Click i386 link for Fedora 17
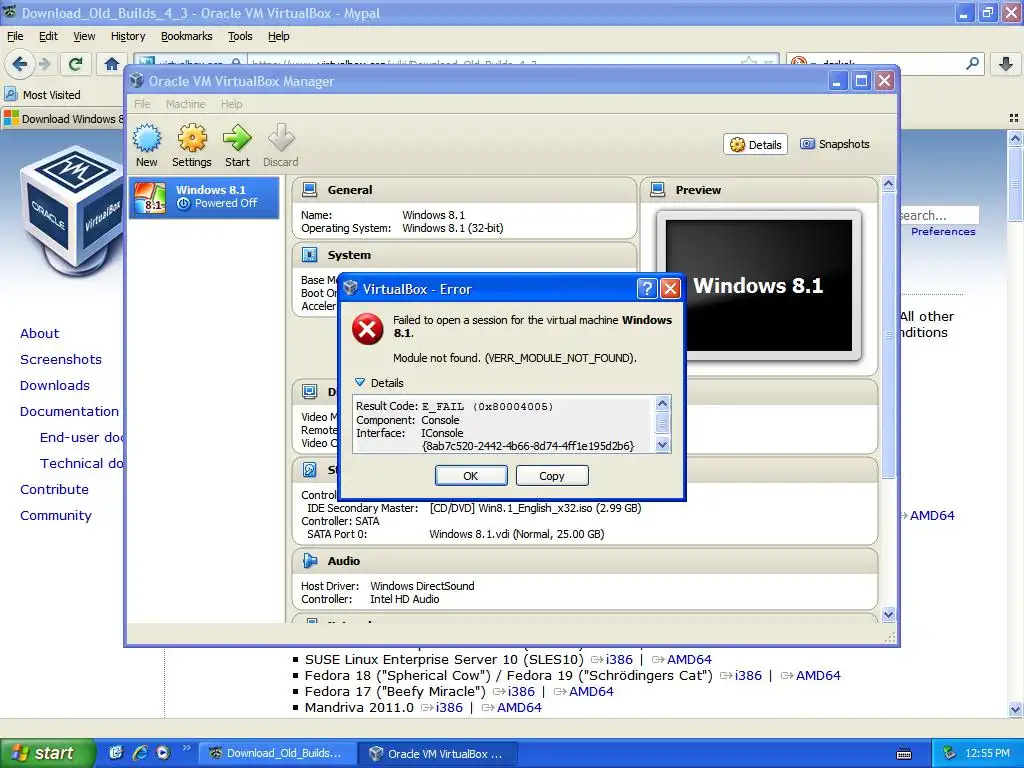This screenshot has height=768, width=1024. (521, 692)
